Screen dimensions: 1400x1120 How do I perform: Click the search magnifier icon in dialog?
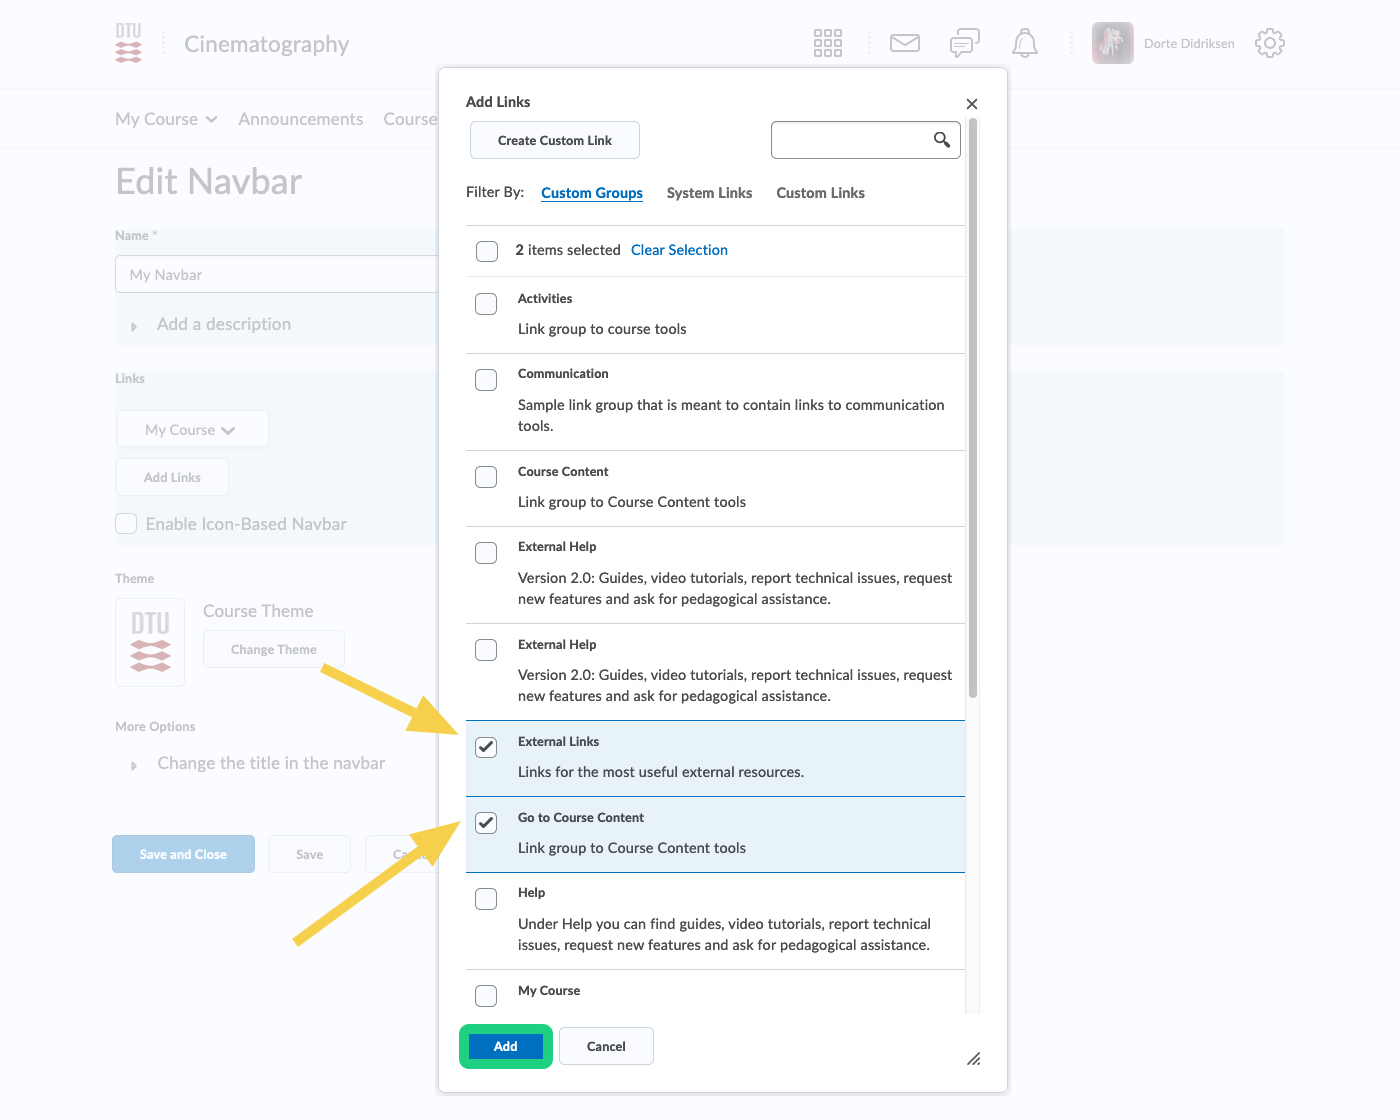tap(941, 140)
